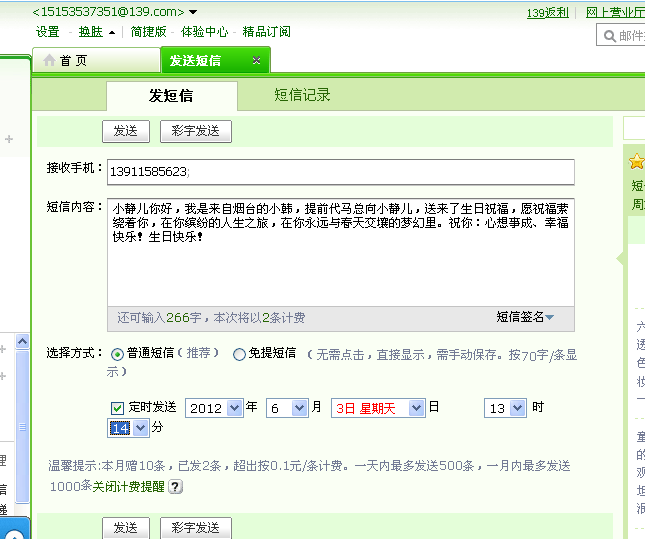
Task: Focus the 接收手机 phone number field
Action: pos(341,172)
